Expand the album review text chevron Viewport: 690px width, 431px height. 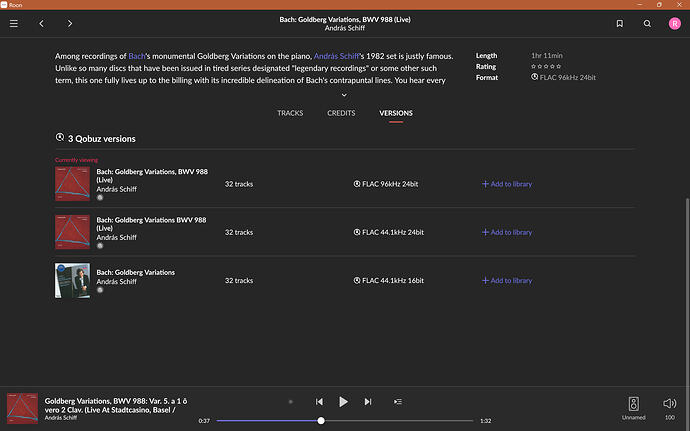pos(344,95)
